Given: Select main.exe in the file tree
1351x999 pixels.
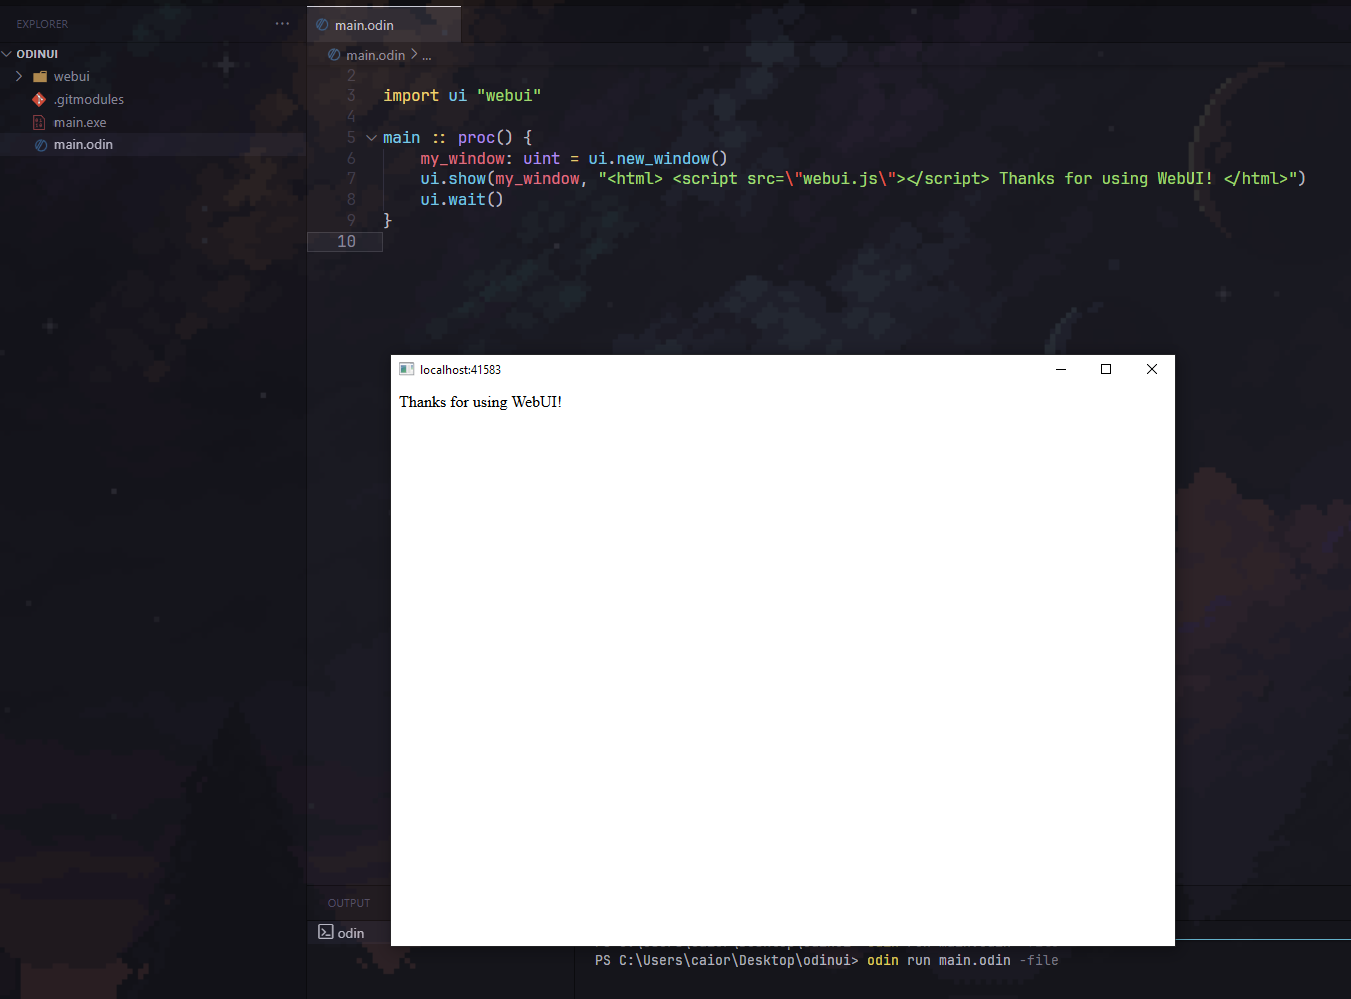Looking at the screenshot, I should [x=80, y=122].
